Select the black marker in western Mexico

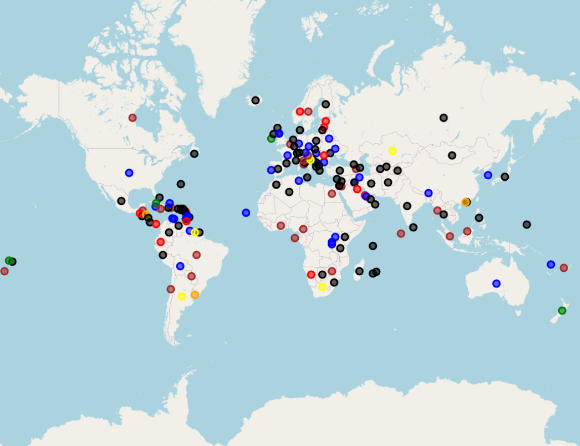(x=121, y=201)
